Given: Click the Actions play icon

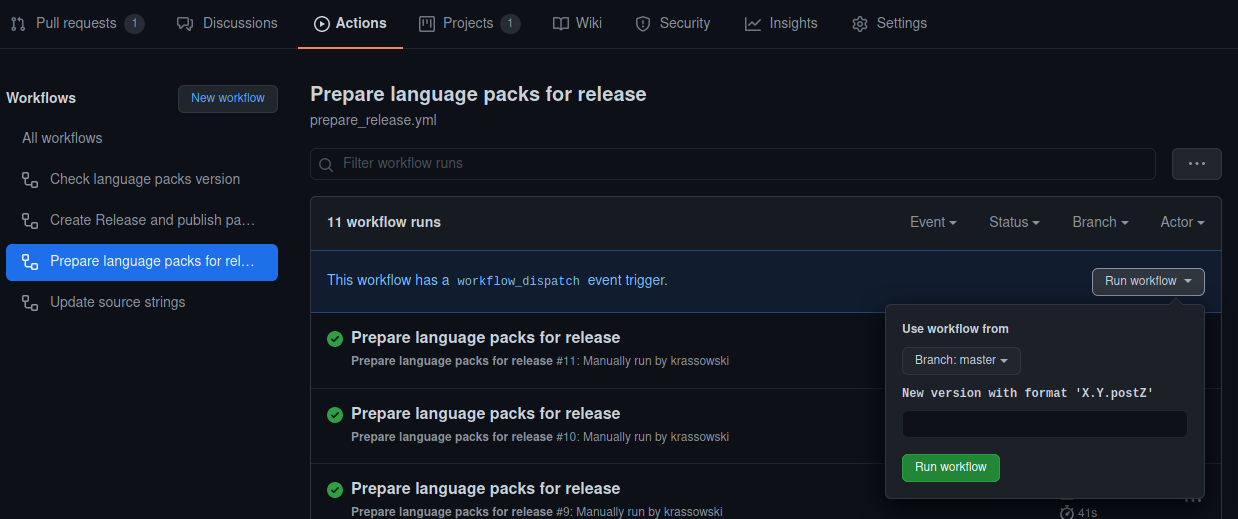Looking at the screenshot, I should [x=322, y=23].
